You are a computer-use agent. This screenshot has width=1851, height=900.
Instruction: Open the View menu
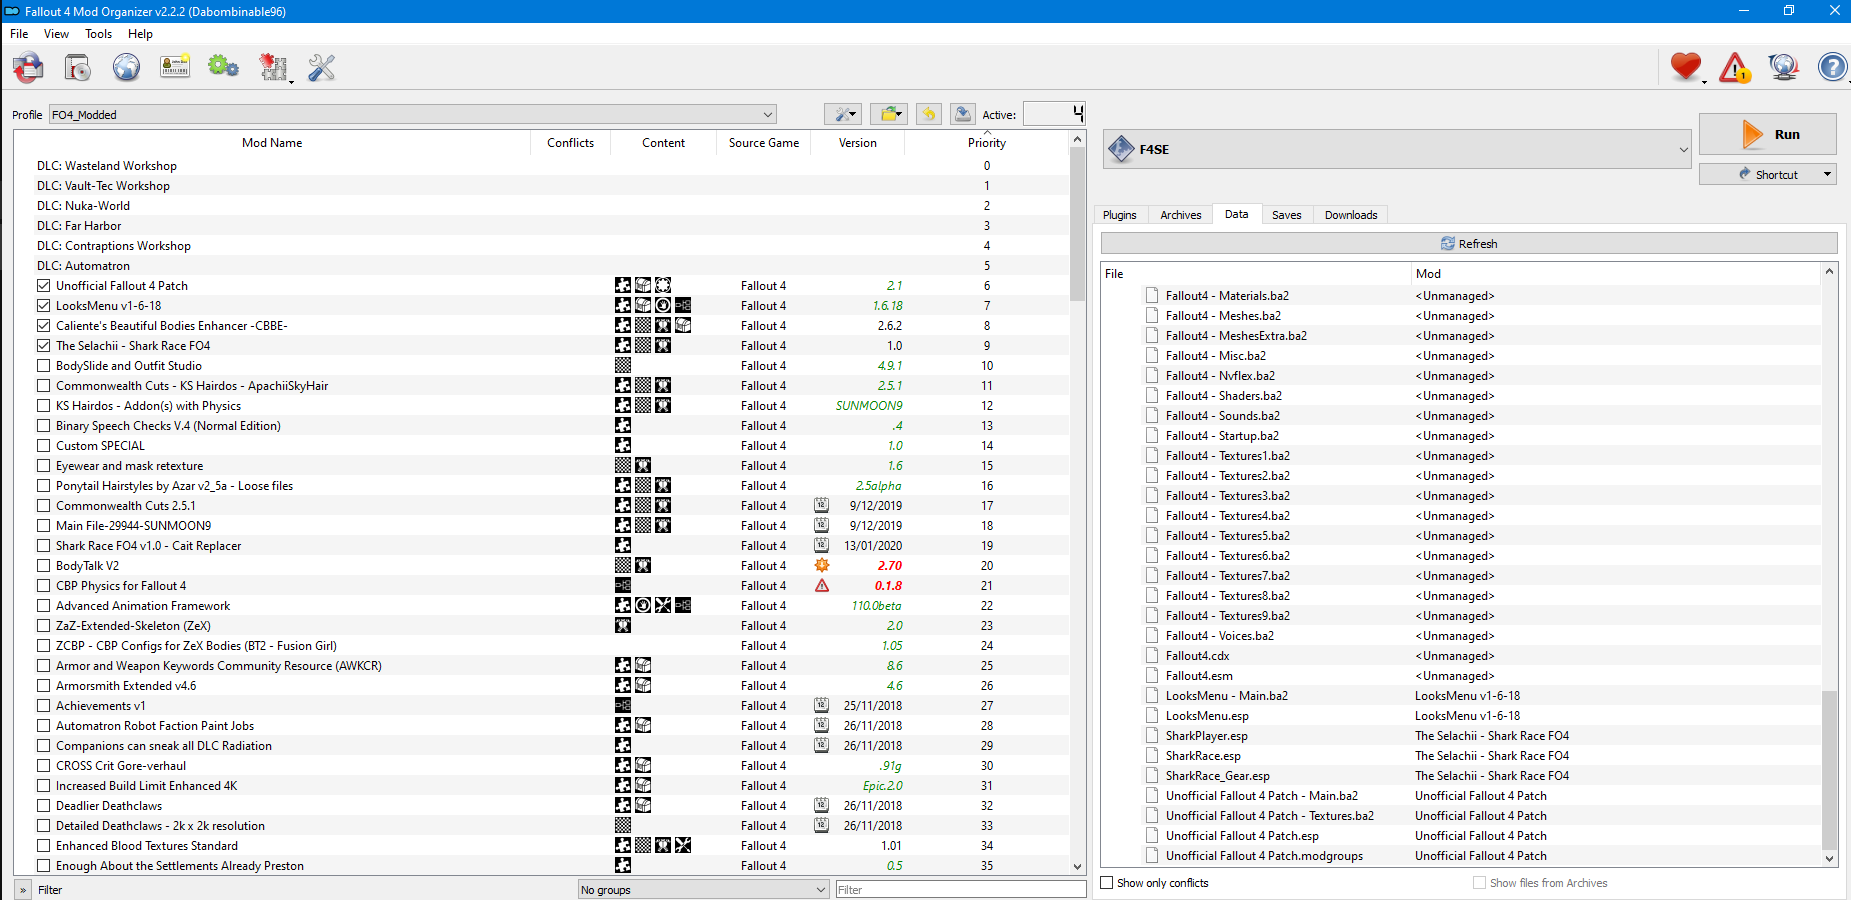[56, 34]
